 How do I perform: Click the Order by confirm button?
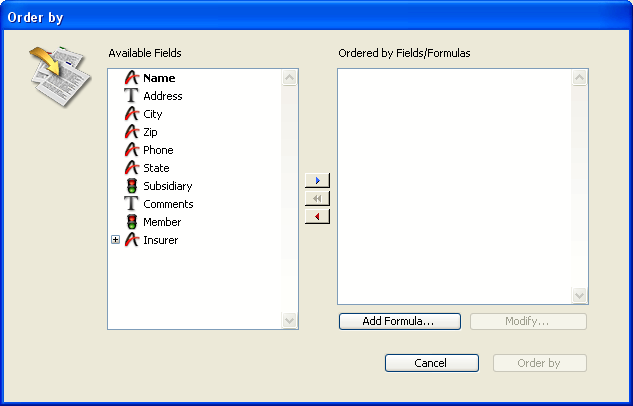[x=539, y=363]
